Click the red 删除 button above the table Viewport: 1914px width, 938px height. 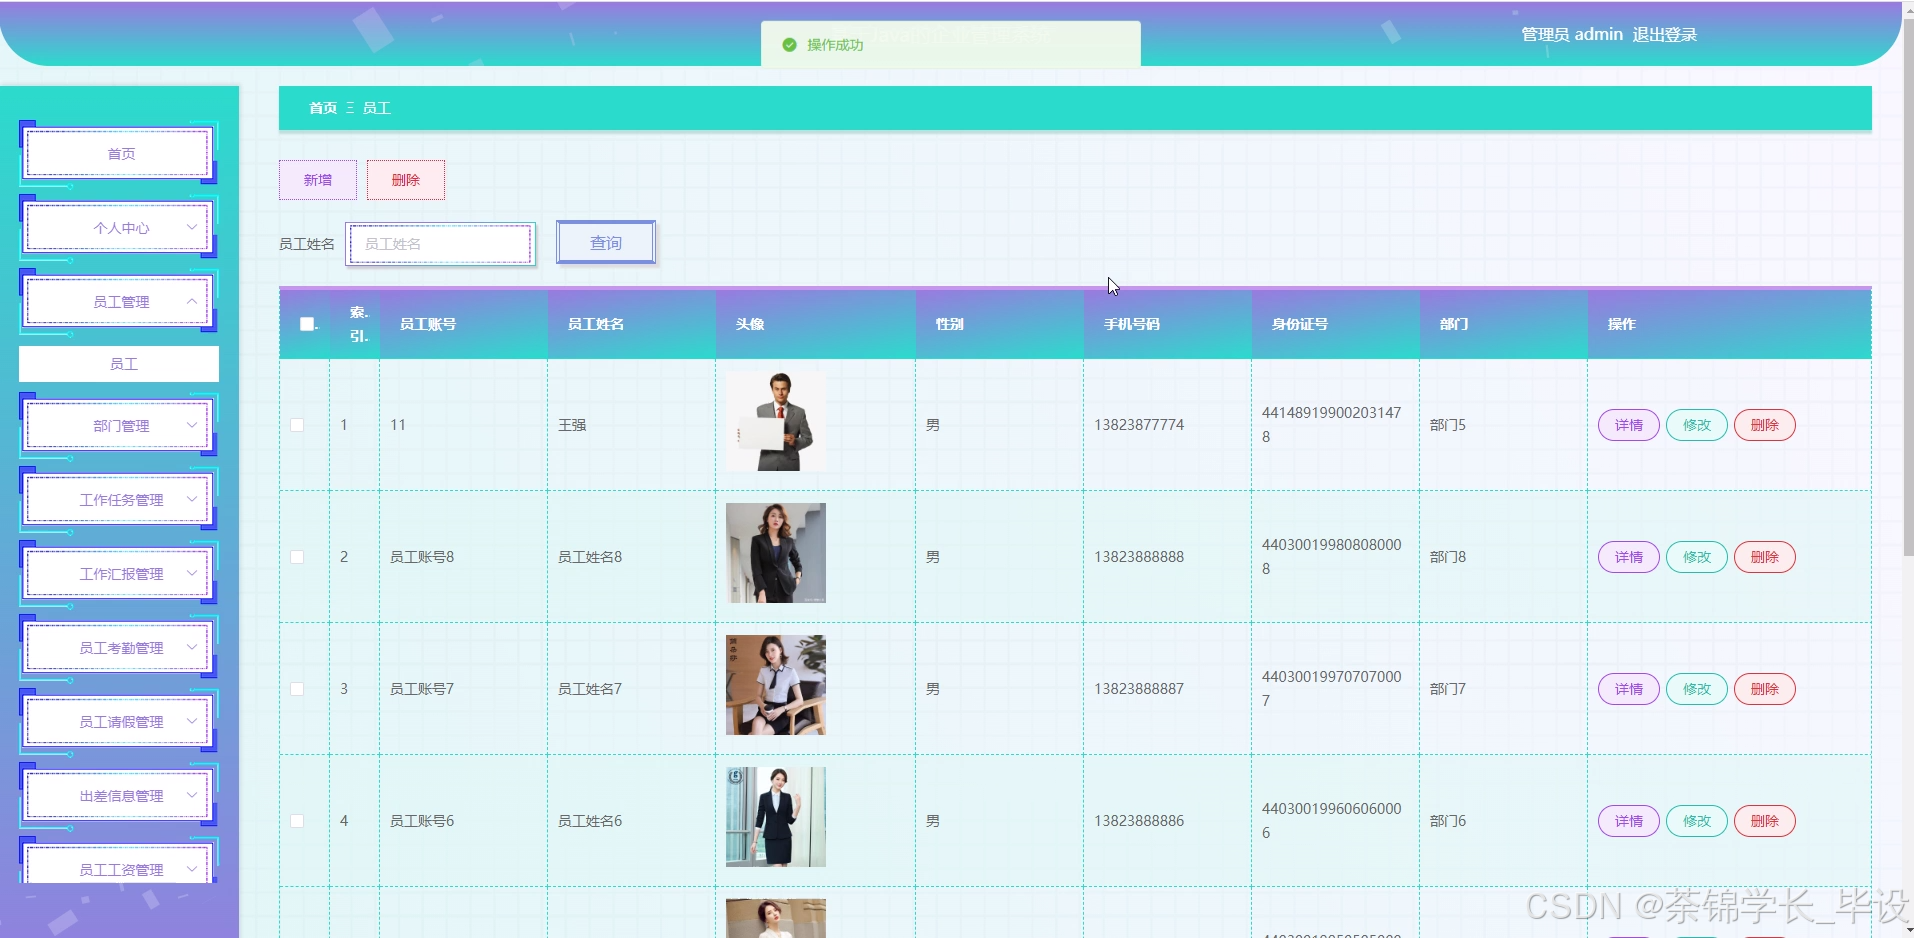406,180
